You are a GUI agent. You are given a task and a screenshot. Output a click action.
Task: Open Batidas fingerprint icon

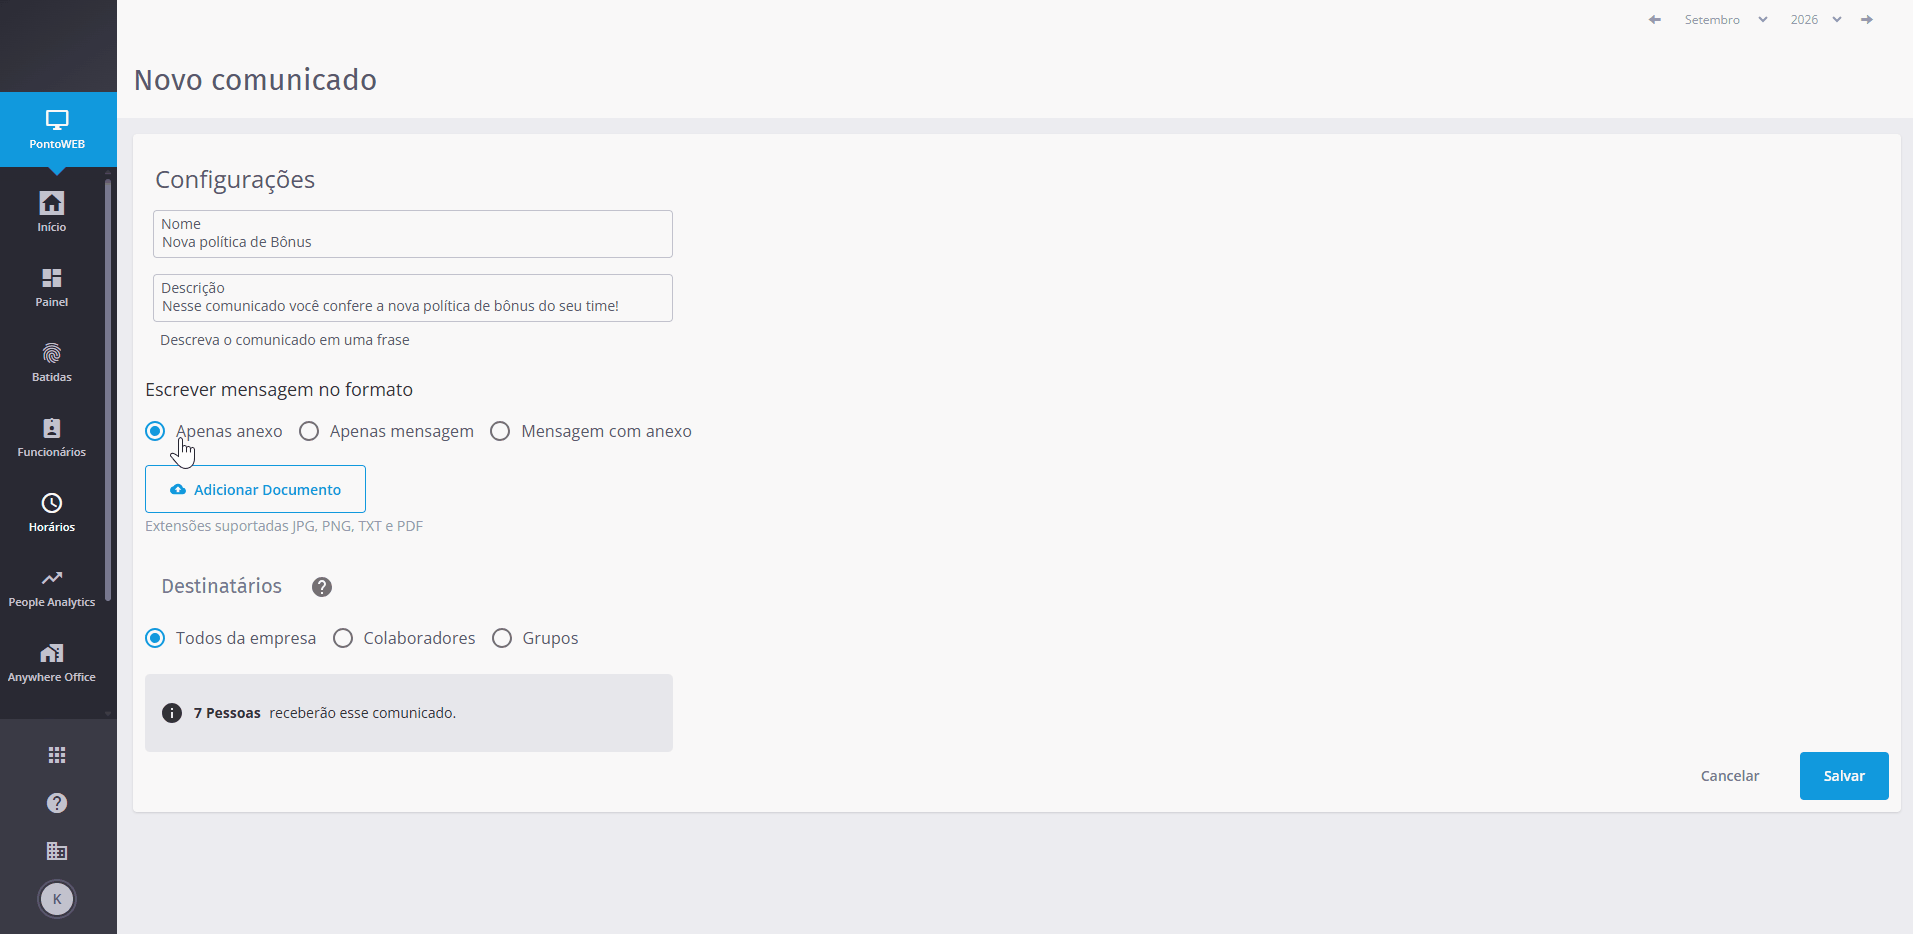click(x=52, y=362)
